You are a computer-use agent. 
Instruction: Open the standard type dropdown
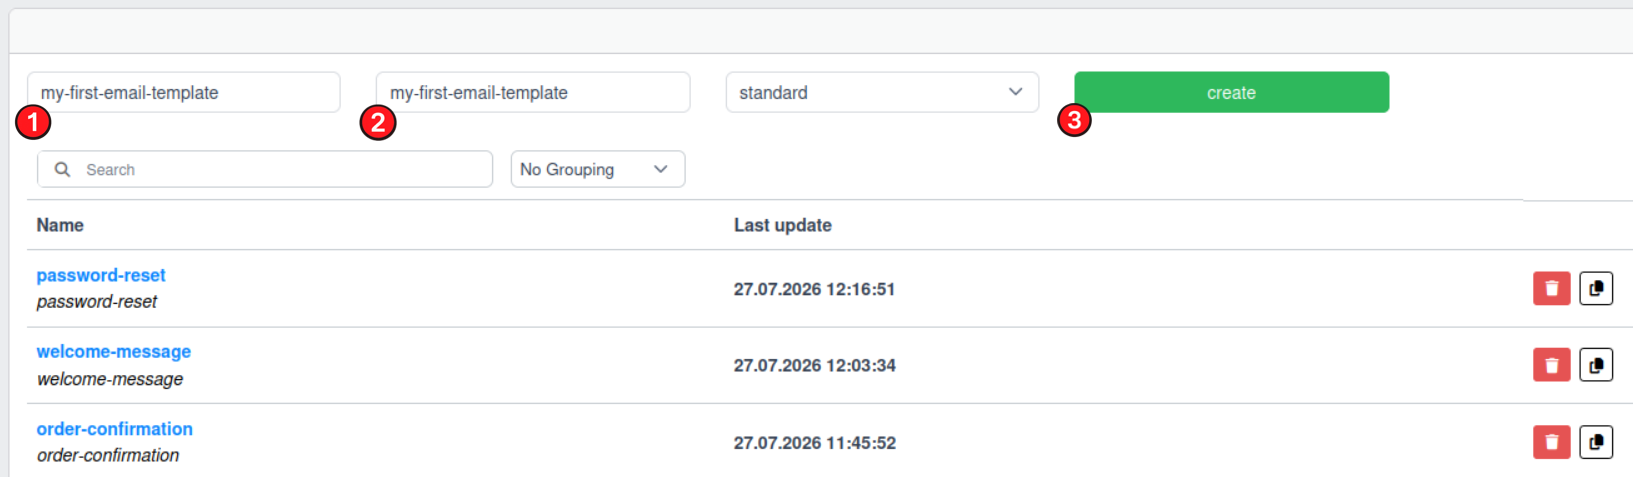[x=882, y=92]
